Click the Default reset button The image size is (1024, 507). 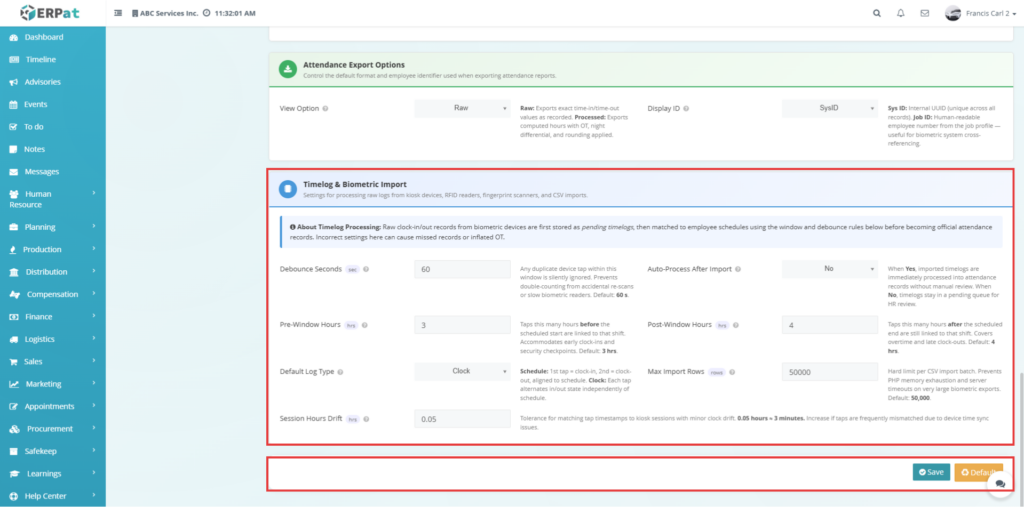click(978, 472)
